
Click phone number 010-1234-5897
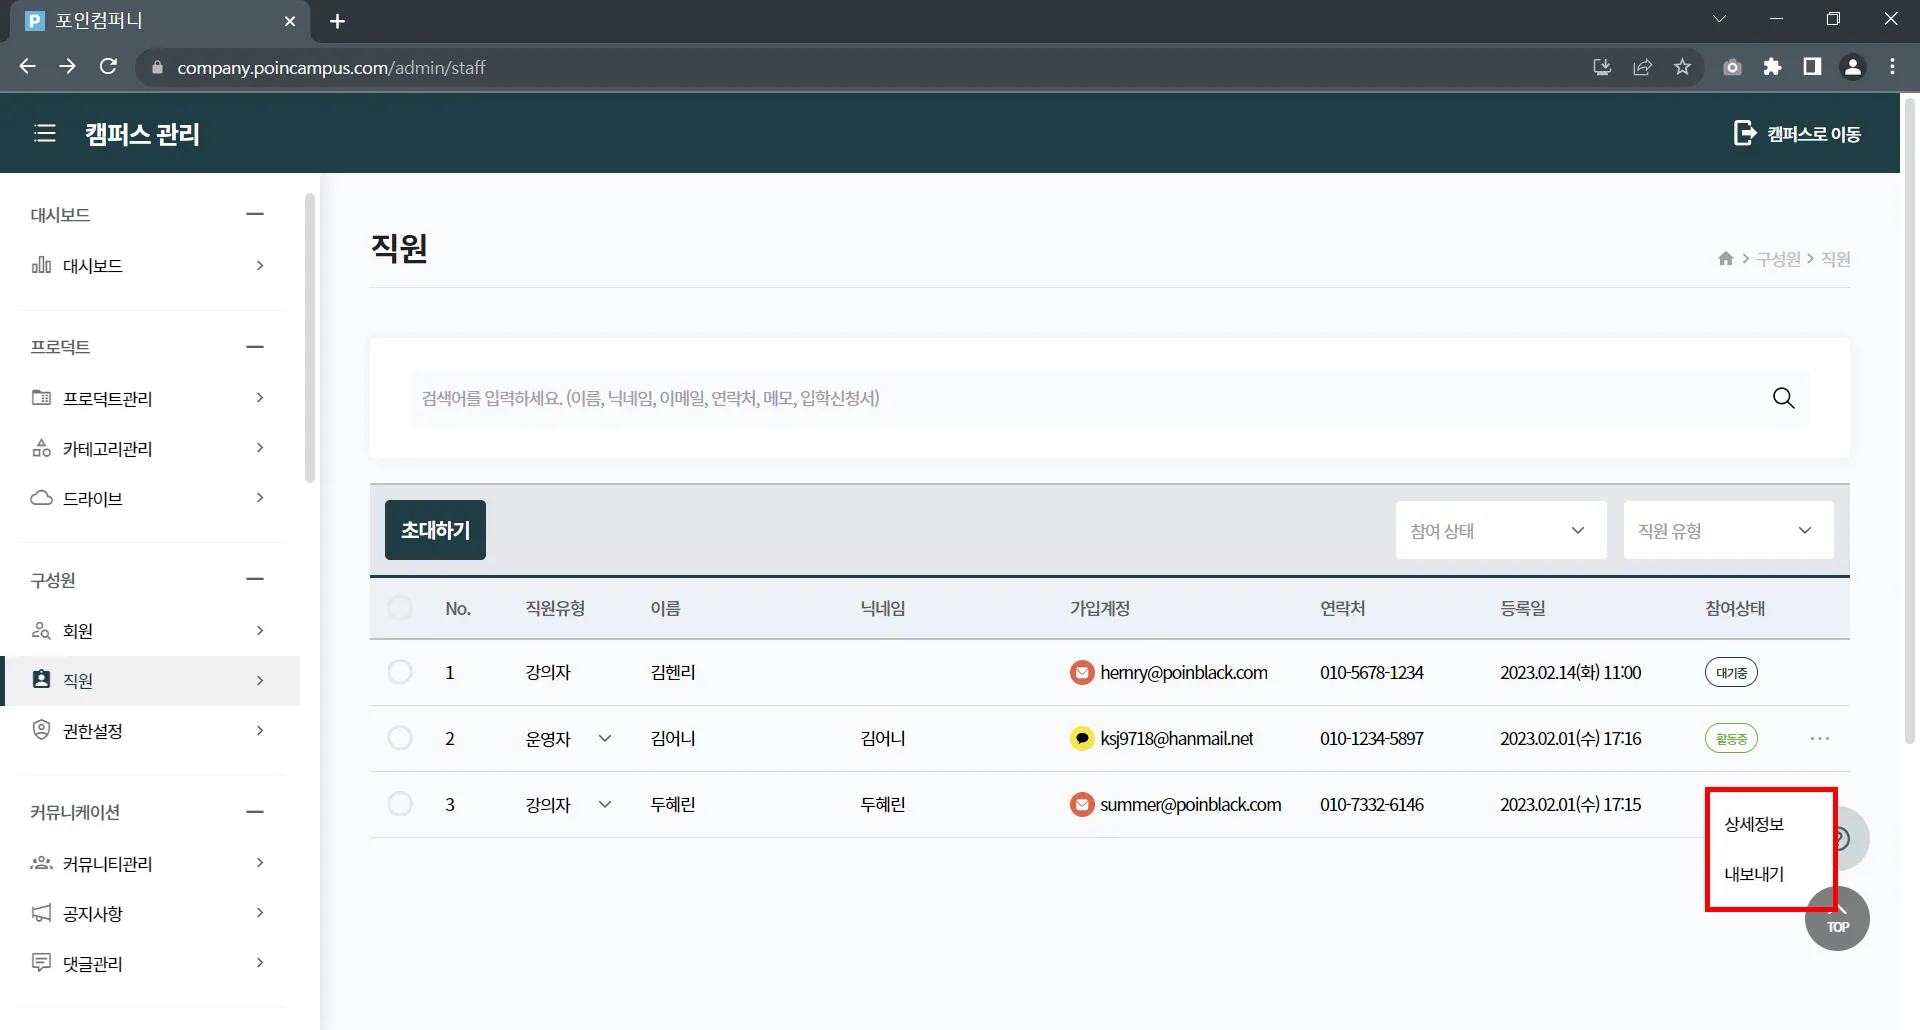coord(1372,739)
